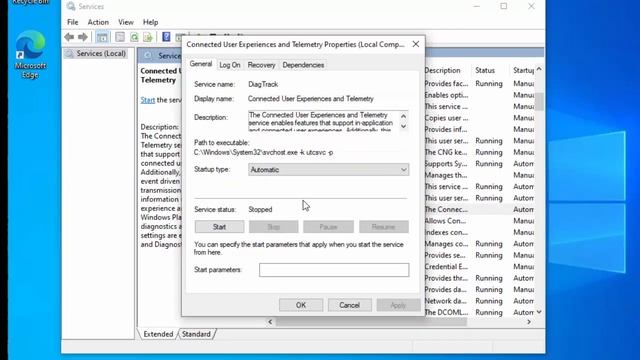Select the 'Provides thr...' service row
This screenshot has width=640, height=360.
coord(480,278)
